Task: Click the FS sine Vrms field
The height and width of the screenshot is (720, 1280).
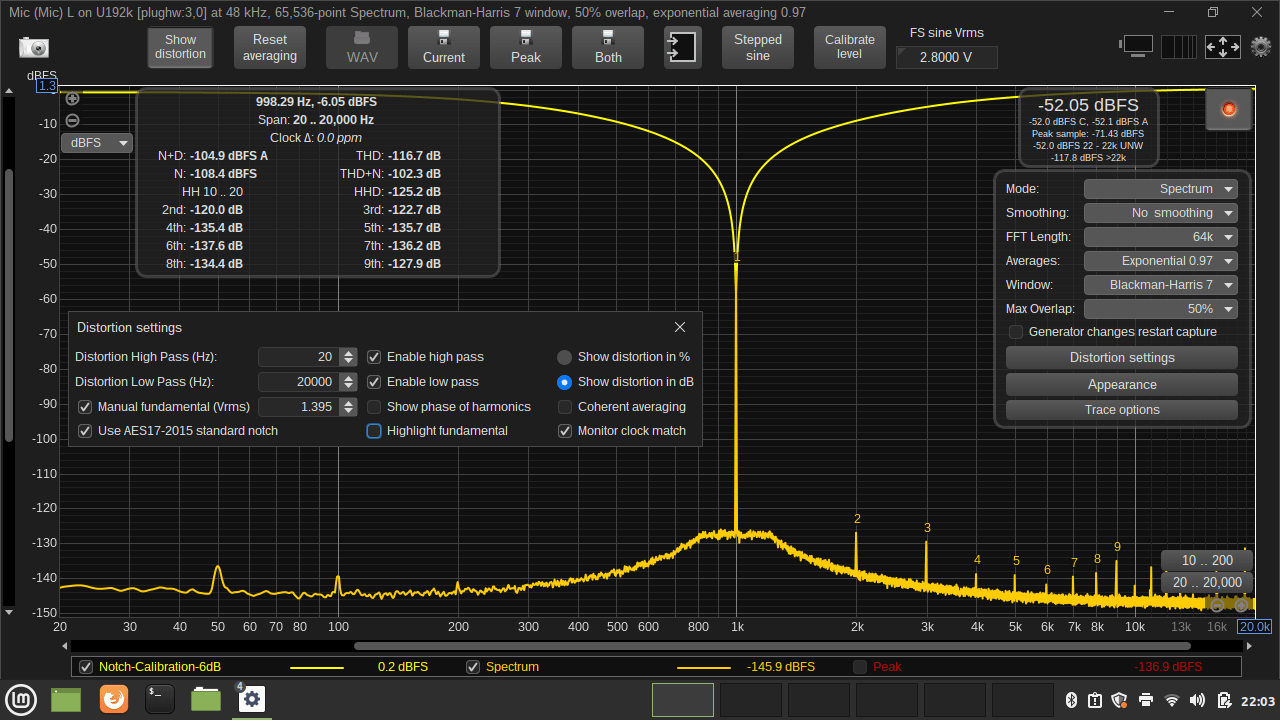Action: pyautogui.click(x=947, y=58)
